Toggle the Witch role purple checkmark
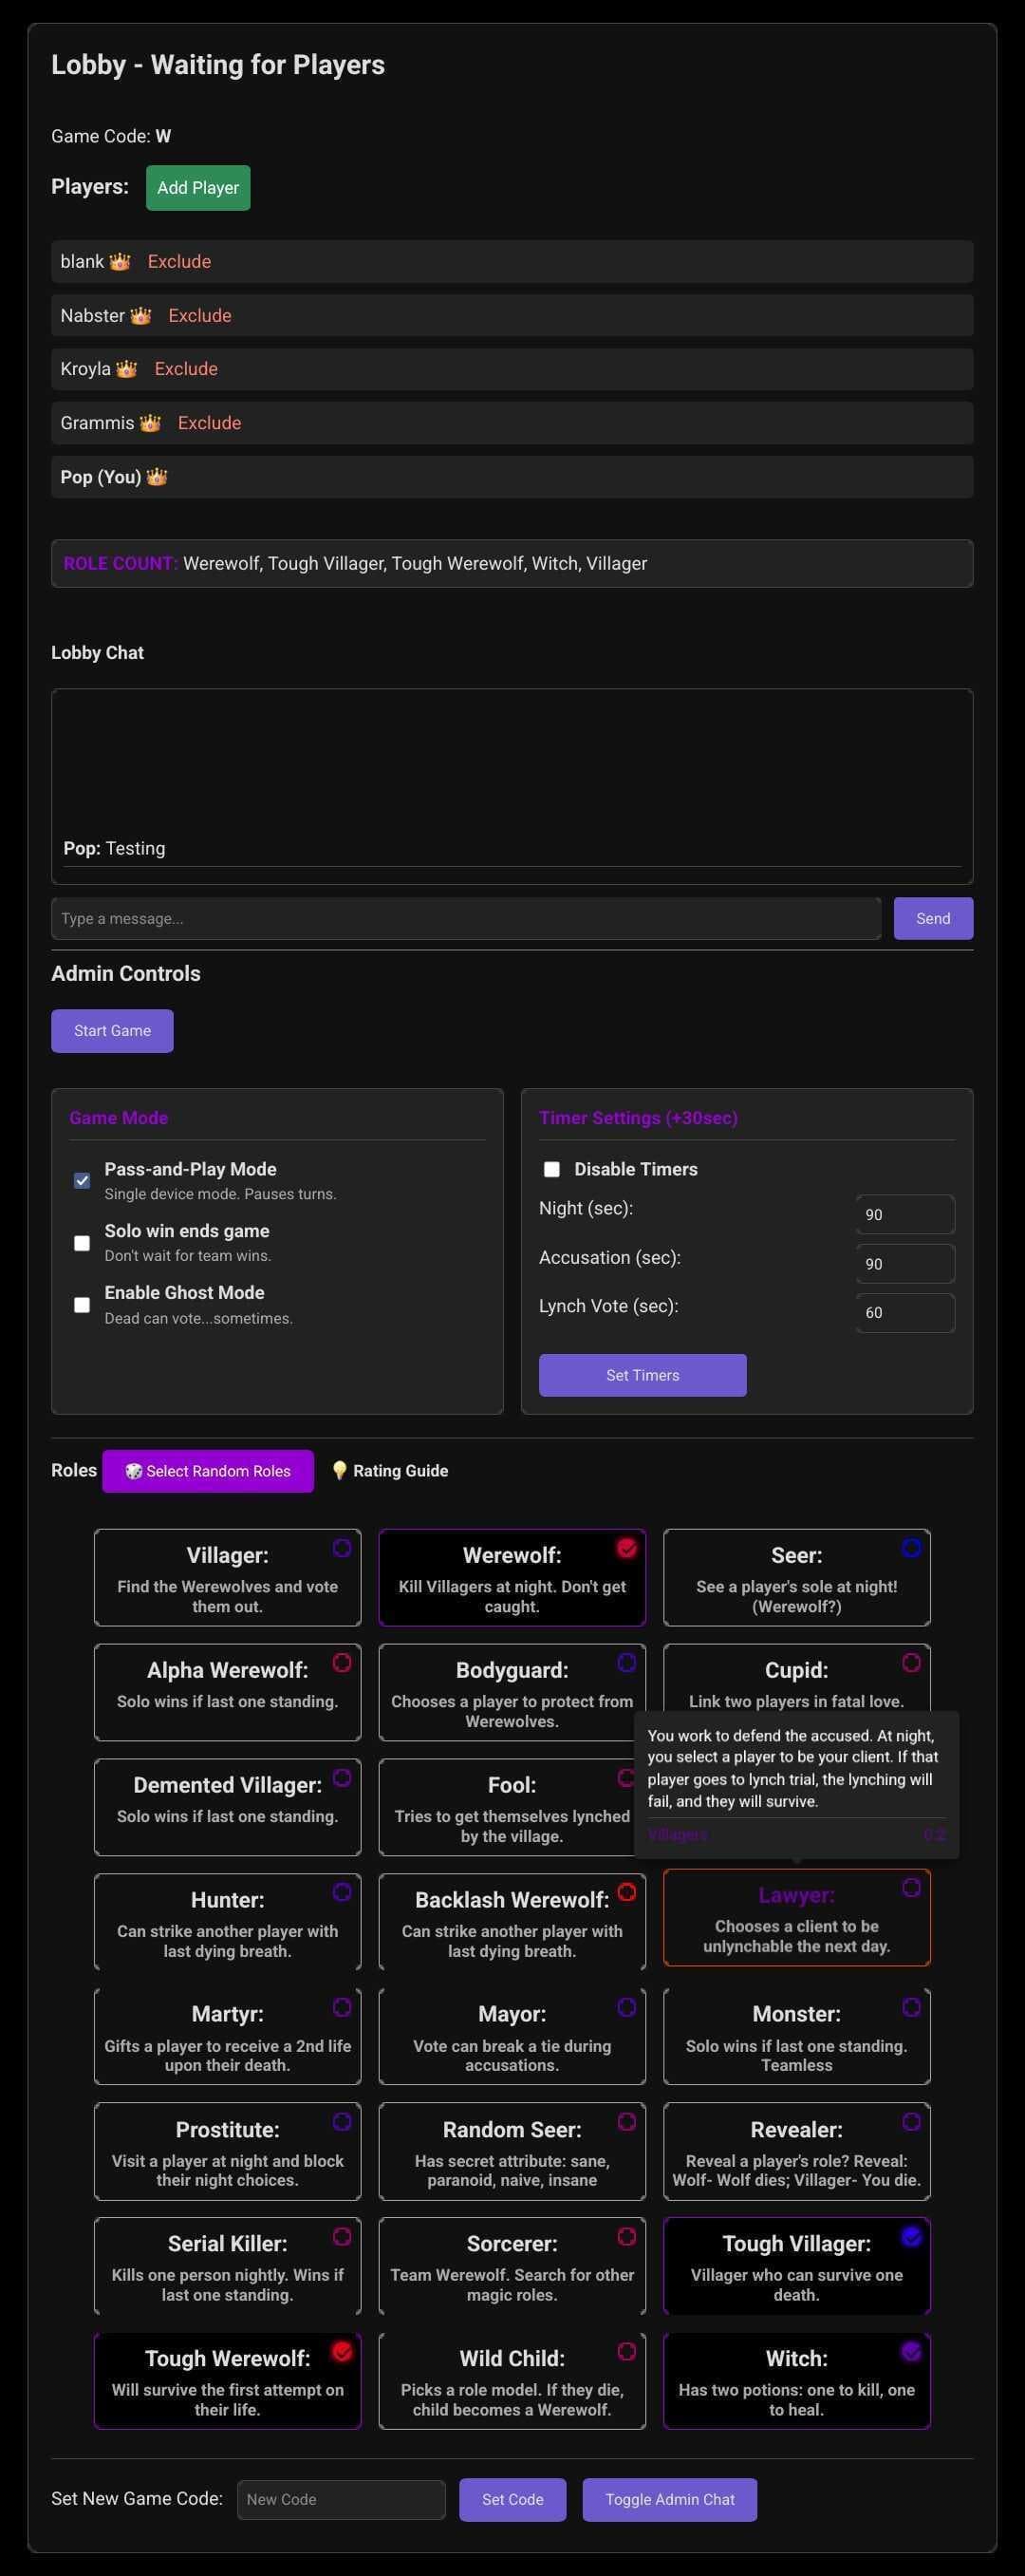Viewport: 1025px width, 2576px height. point(911,2352)
